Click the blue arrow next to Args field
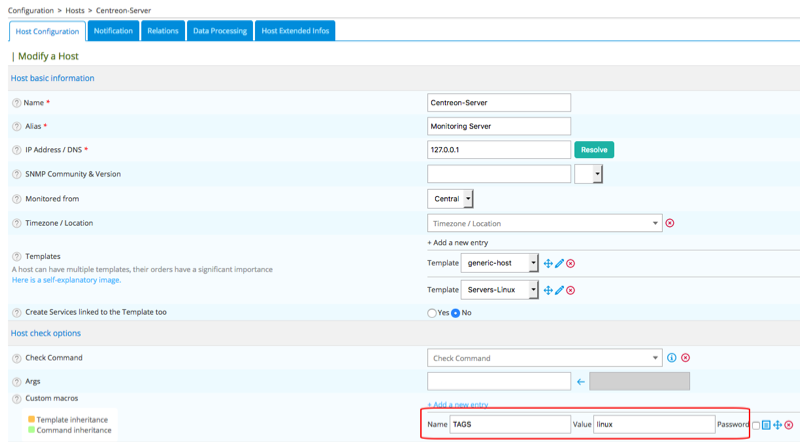Viewport: 800px width, 442px height. (x=580, y=381)
